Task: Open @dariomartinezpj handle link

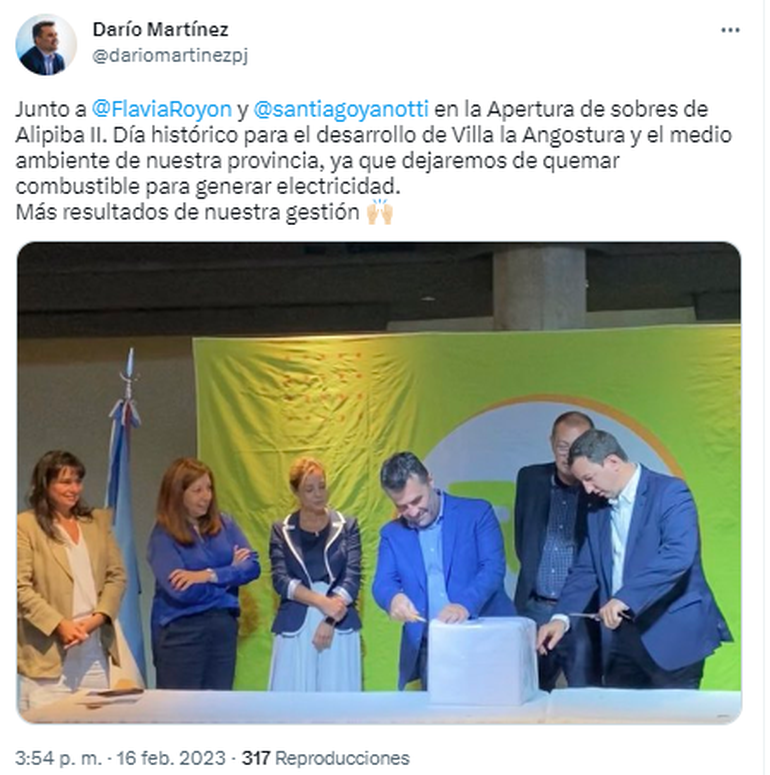Action: 170,55
